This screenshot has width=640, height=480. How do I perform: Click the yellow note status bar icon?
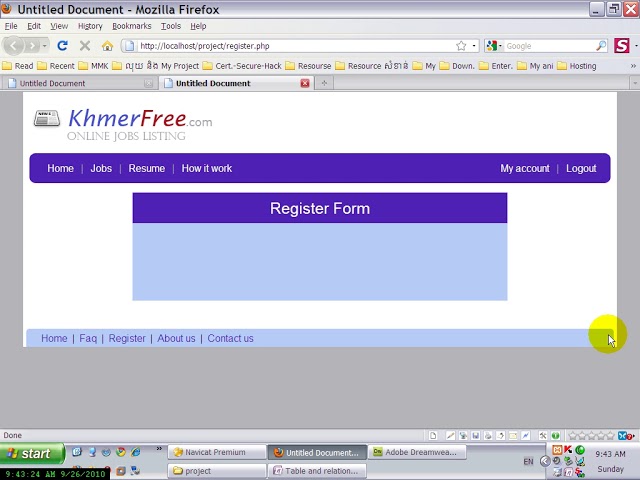pos(513,436)
